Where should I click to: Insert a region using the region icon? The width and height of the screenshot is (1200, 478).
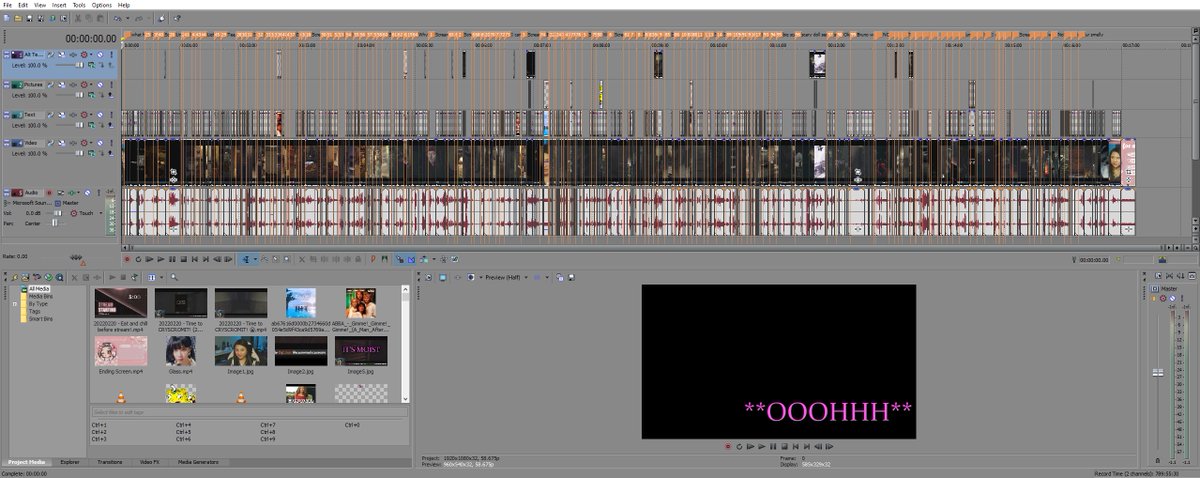(384, 259)
